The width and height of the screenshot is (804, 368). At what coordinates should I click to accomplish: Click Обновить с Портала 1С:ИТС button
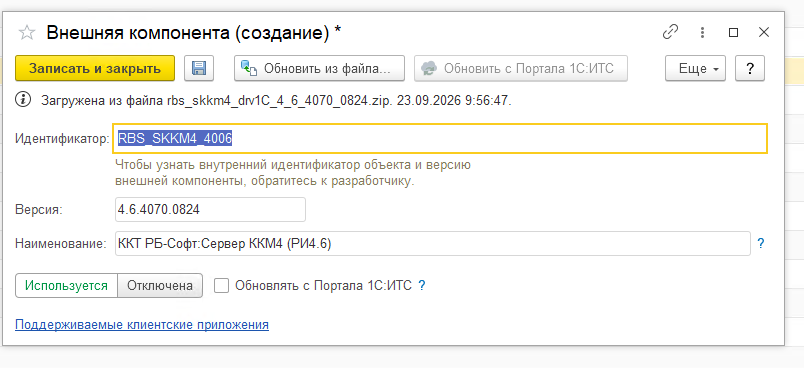point(521,68)
